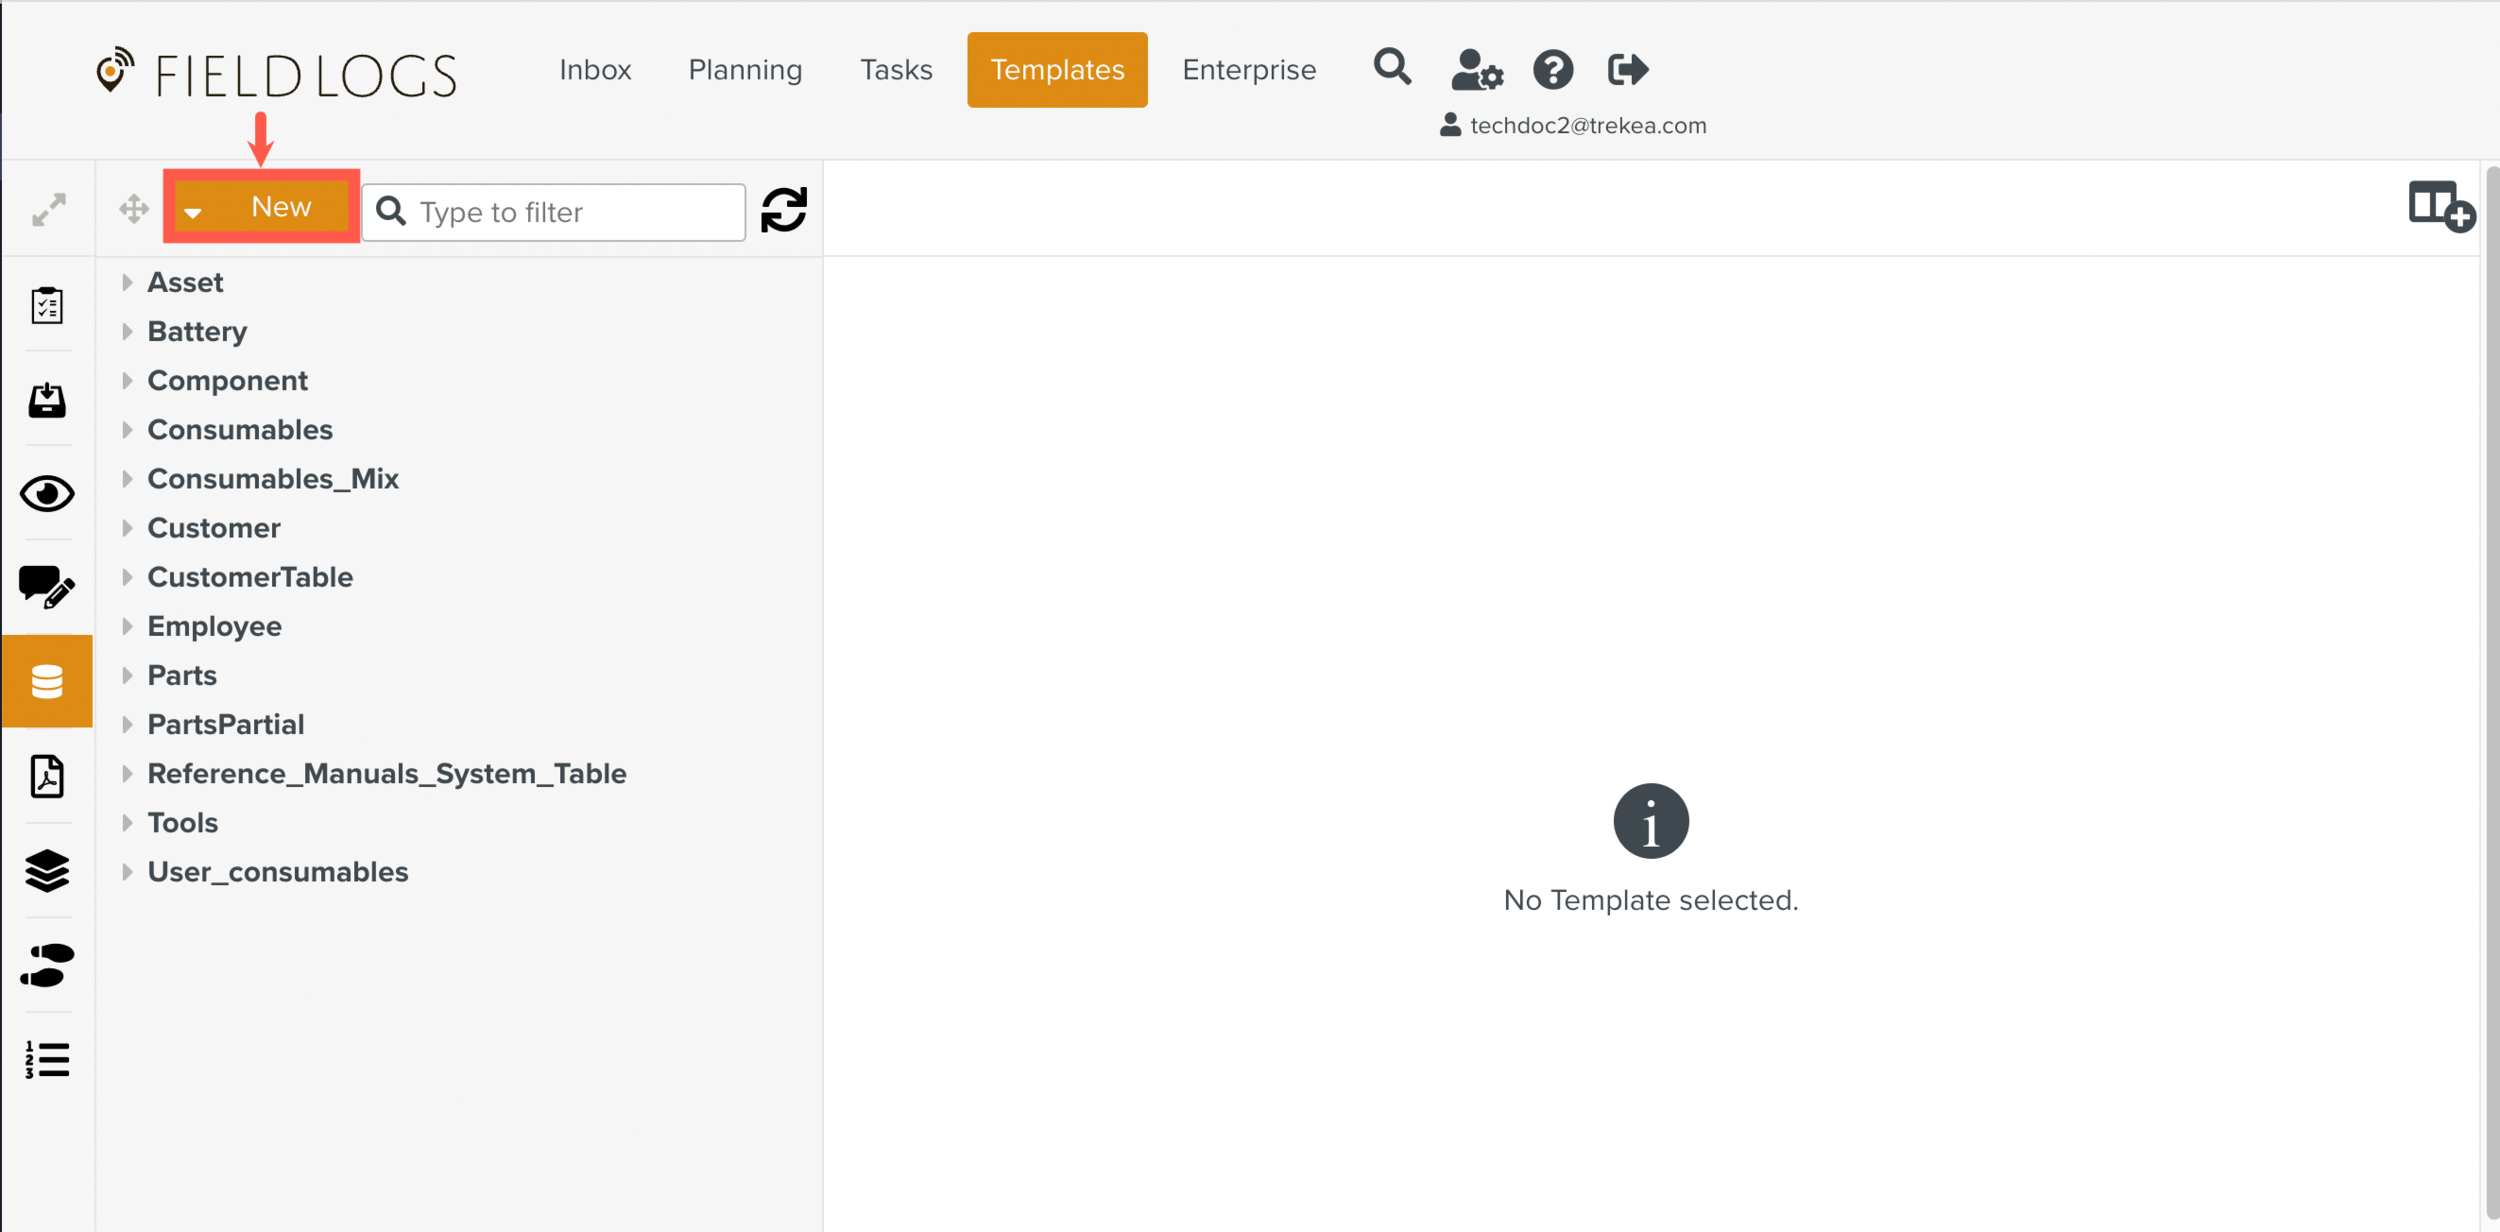Open user settings gear icon
The width and height of the screenshot is (2500, 1232).
click(x=1476, y=70)
